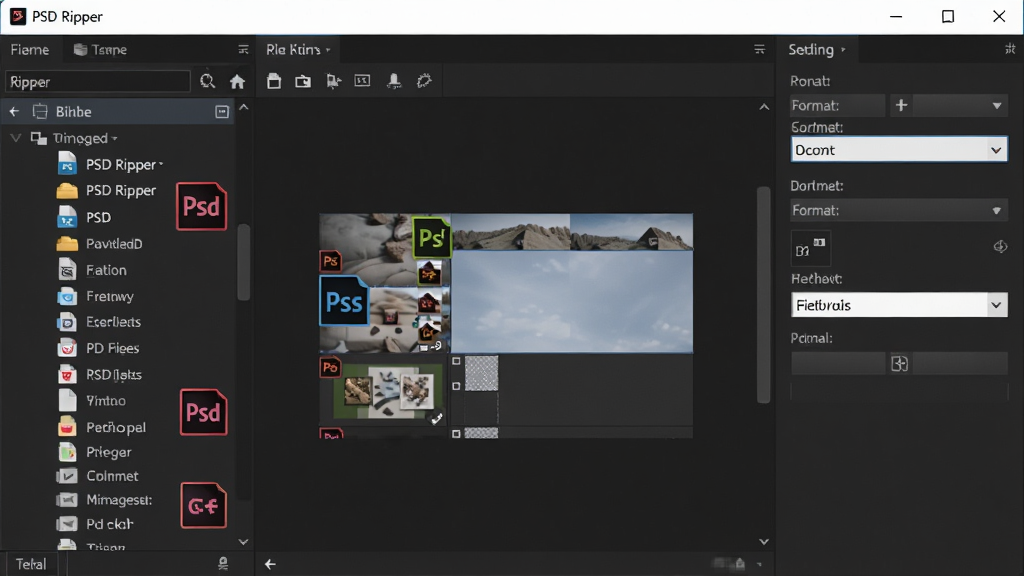Click the Ripper search field
Image resolution: width=1024 pixels, height=576 pixels.
(x=98, y=82)
